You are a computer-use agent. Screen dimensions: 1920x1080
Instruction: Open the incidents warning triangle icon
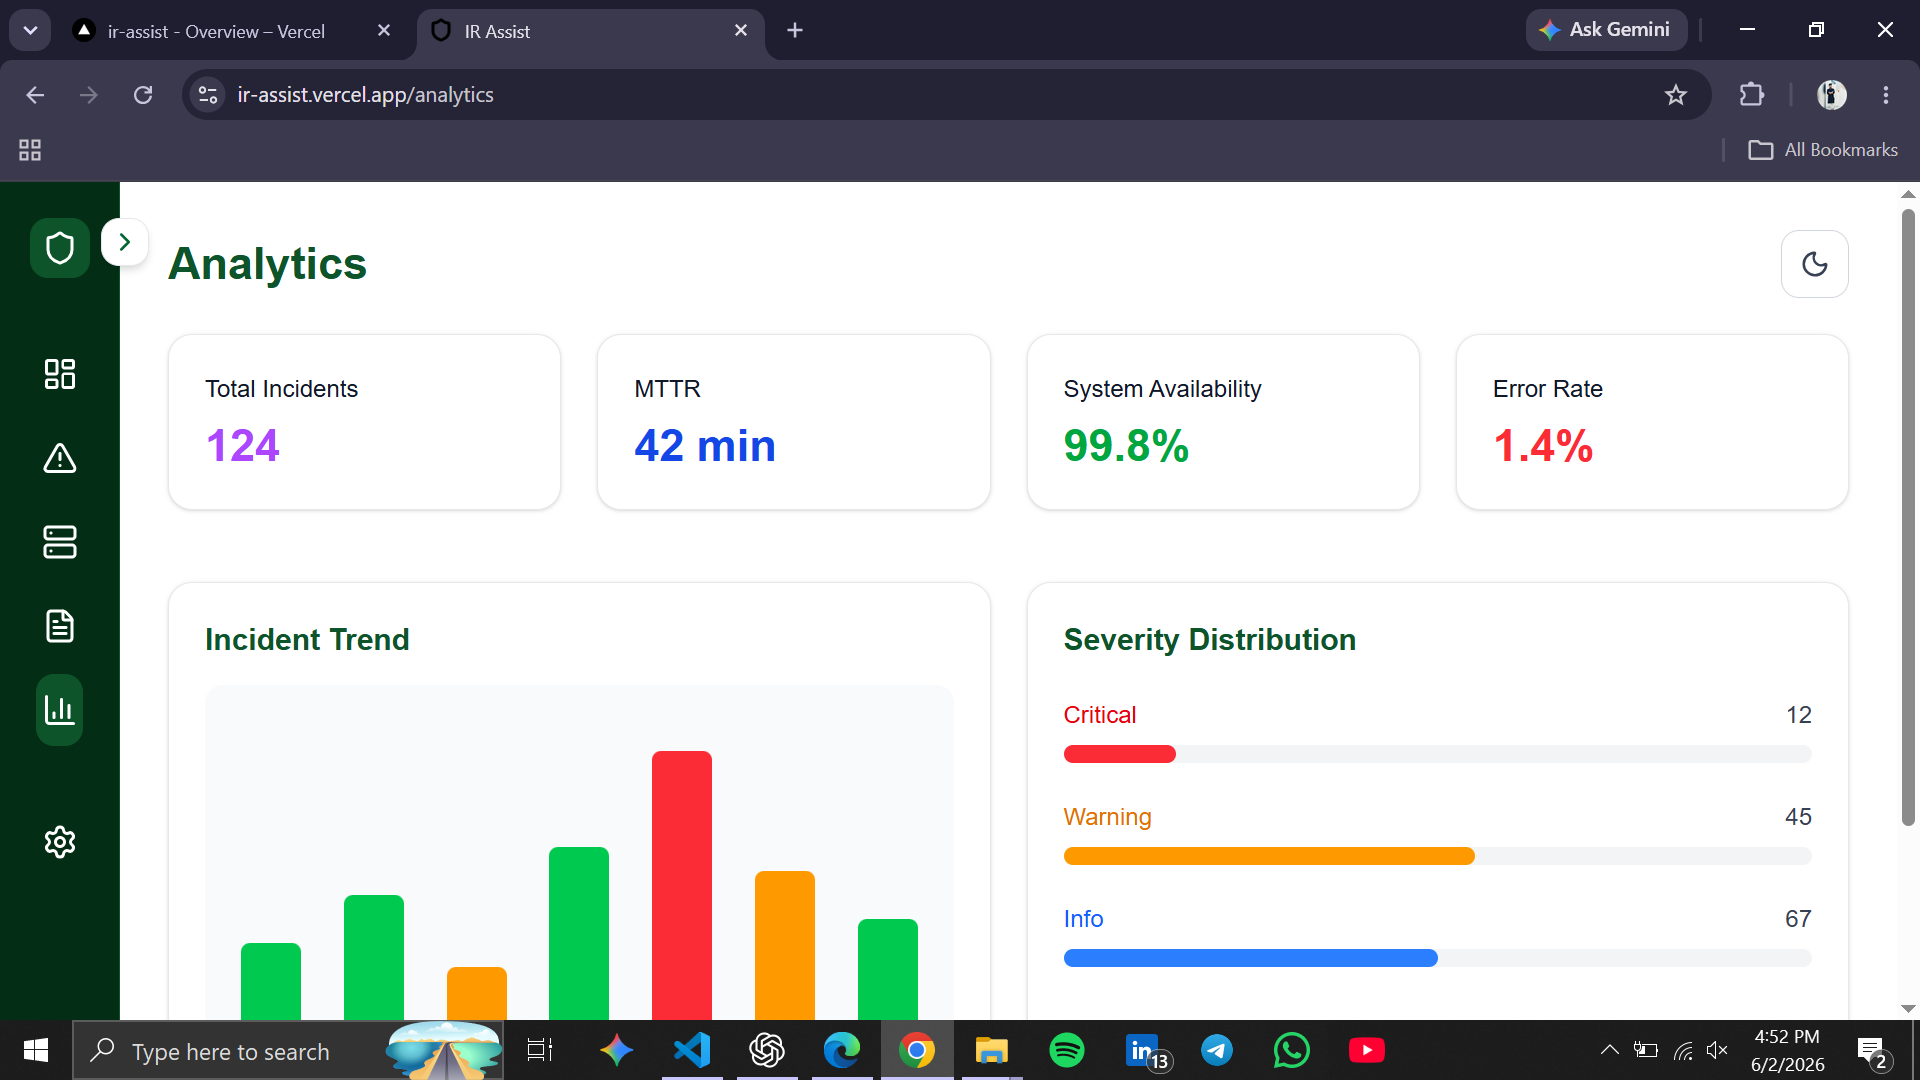click(x=60, y=458)
